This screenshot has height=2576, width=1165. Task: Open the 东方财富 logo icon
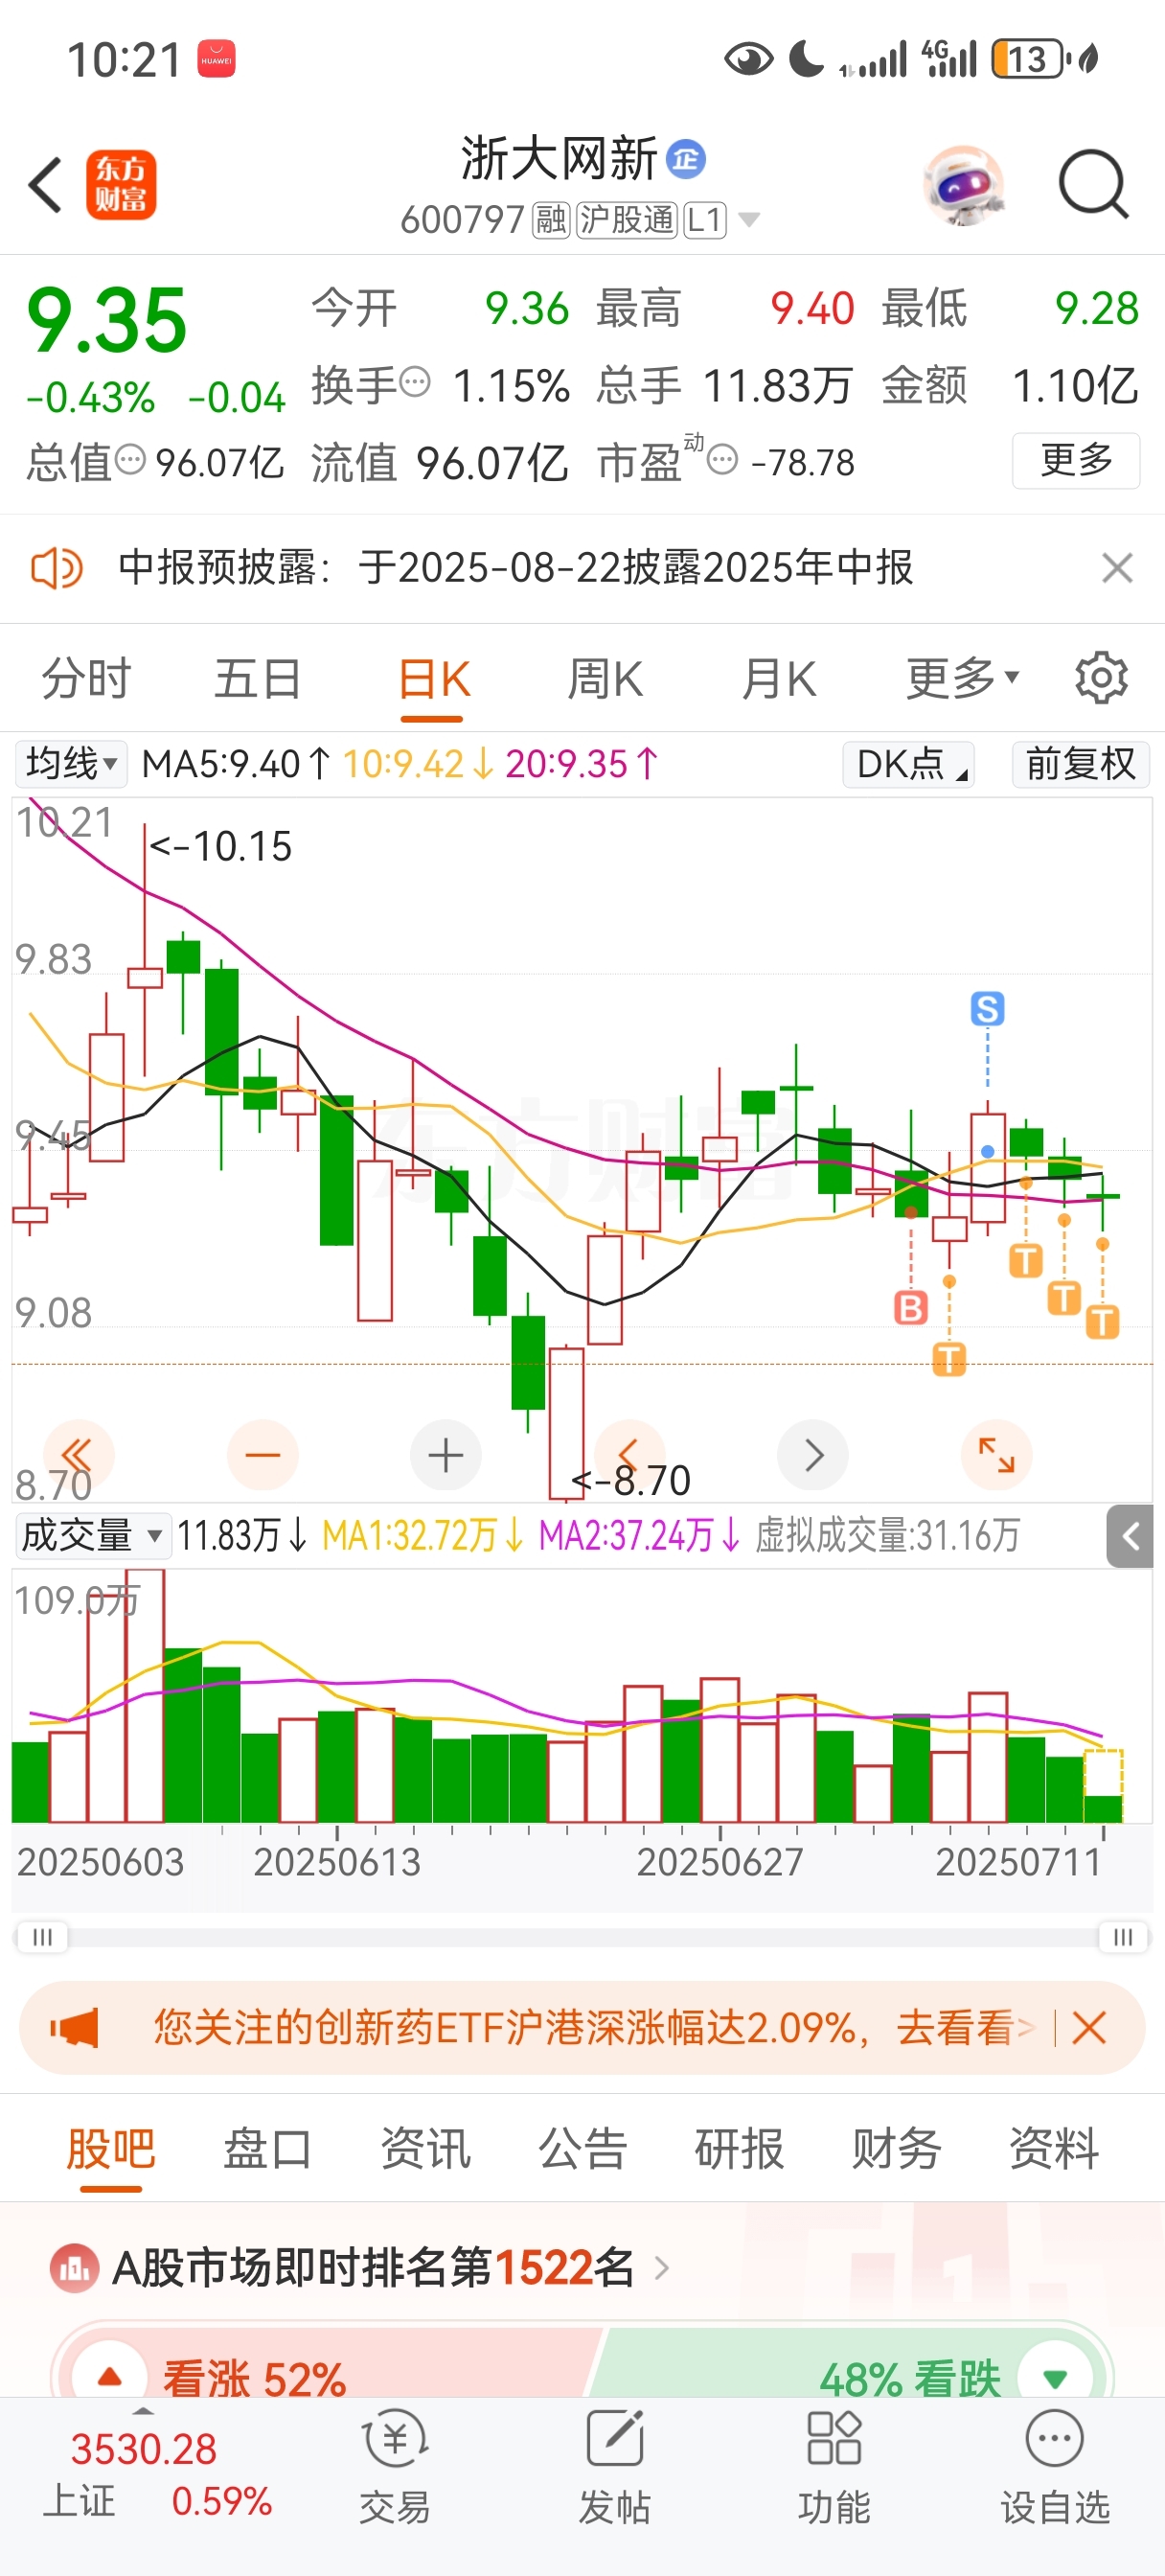[x=121, y=185]
